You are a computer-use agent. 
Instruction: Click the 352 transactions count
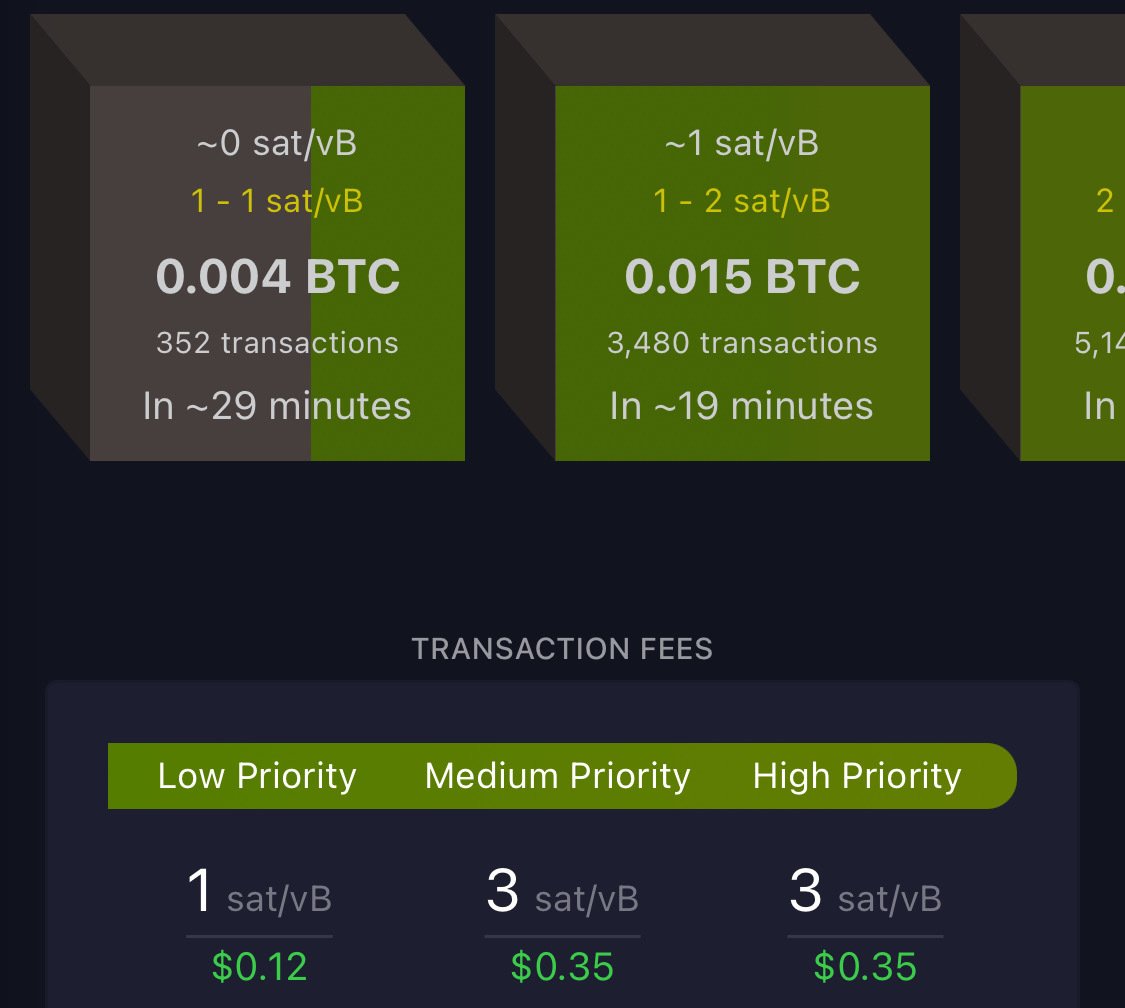pos(277,343)
